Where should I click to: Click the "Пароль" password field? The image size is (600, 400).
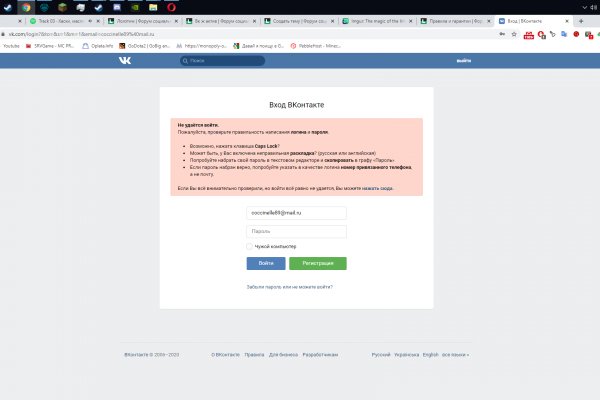click(x=296, y=231)
